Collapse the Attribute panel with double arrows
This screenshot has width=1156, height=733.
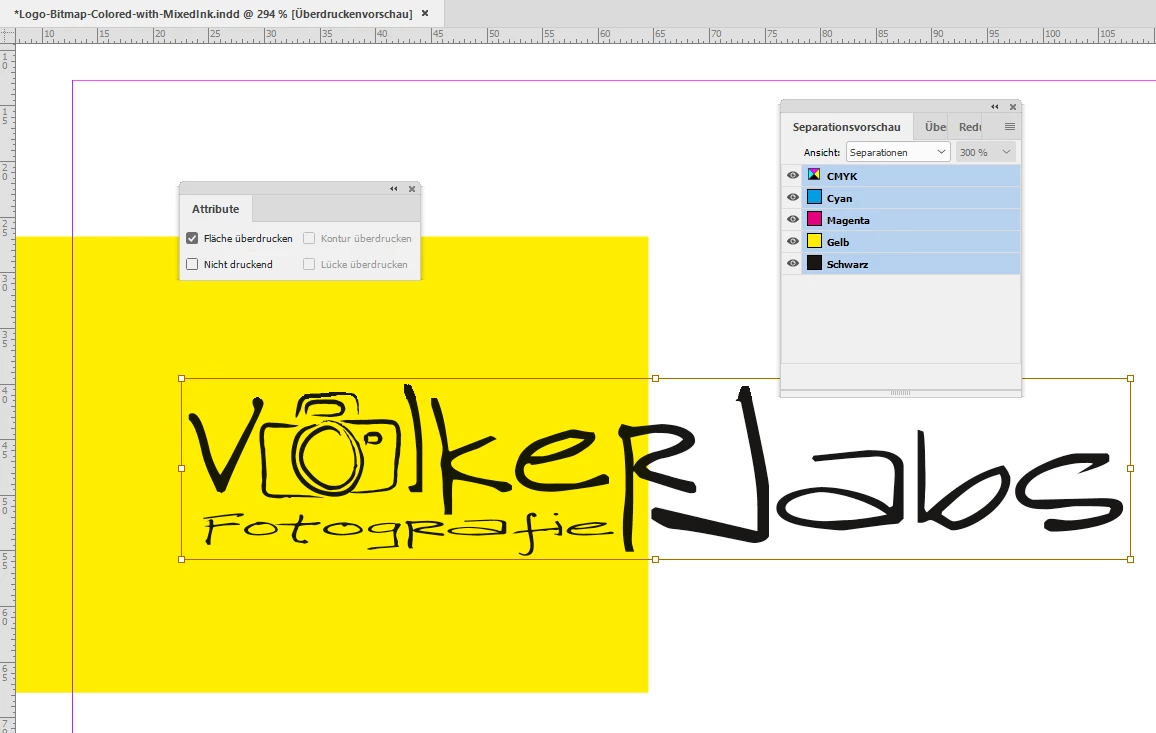click(x=394, y=189)
